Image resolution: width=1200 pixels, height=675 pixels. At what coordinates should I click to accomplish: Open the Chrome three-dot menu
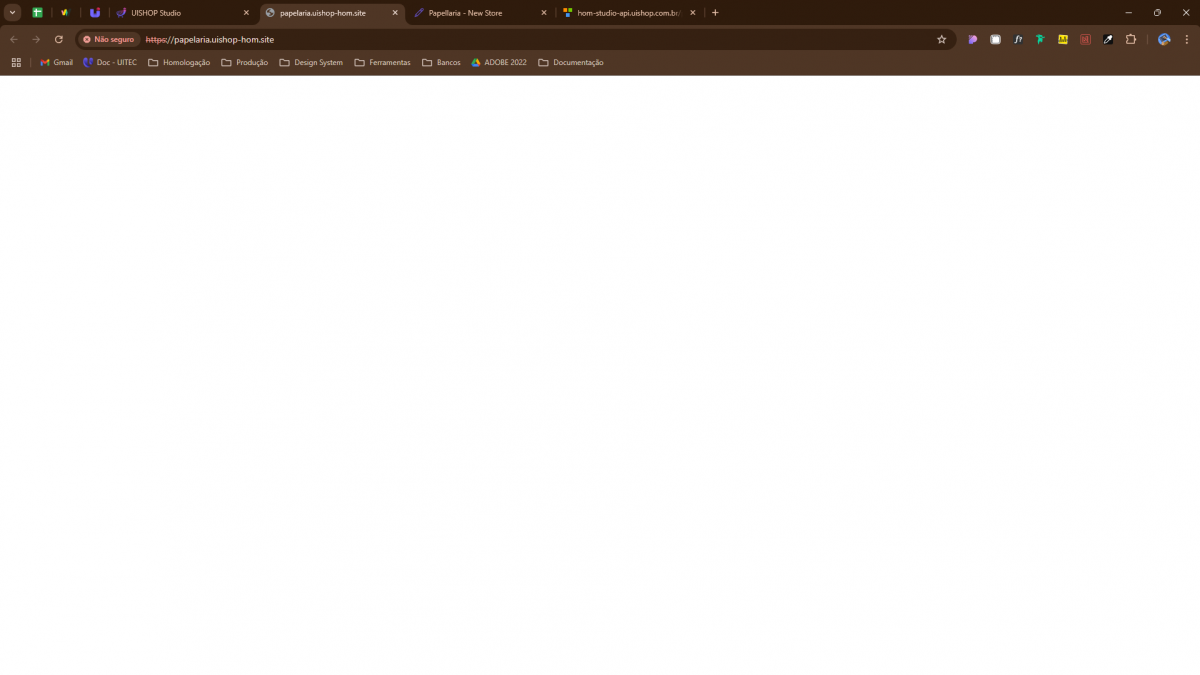[x=1187, y=39]
